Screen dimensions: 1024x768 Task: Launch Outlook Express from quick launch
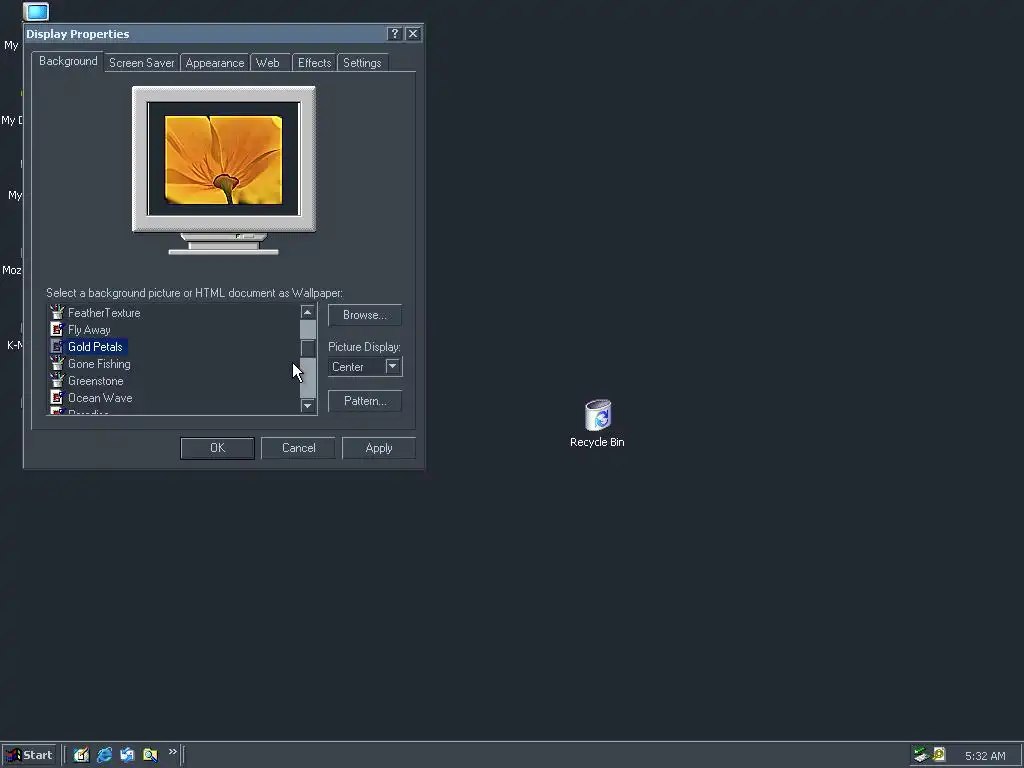[127, 755]
